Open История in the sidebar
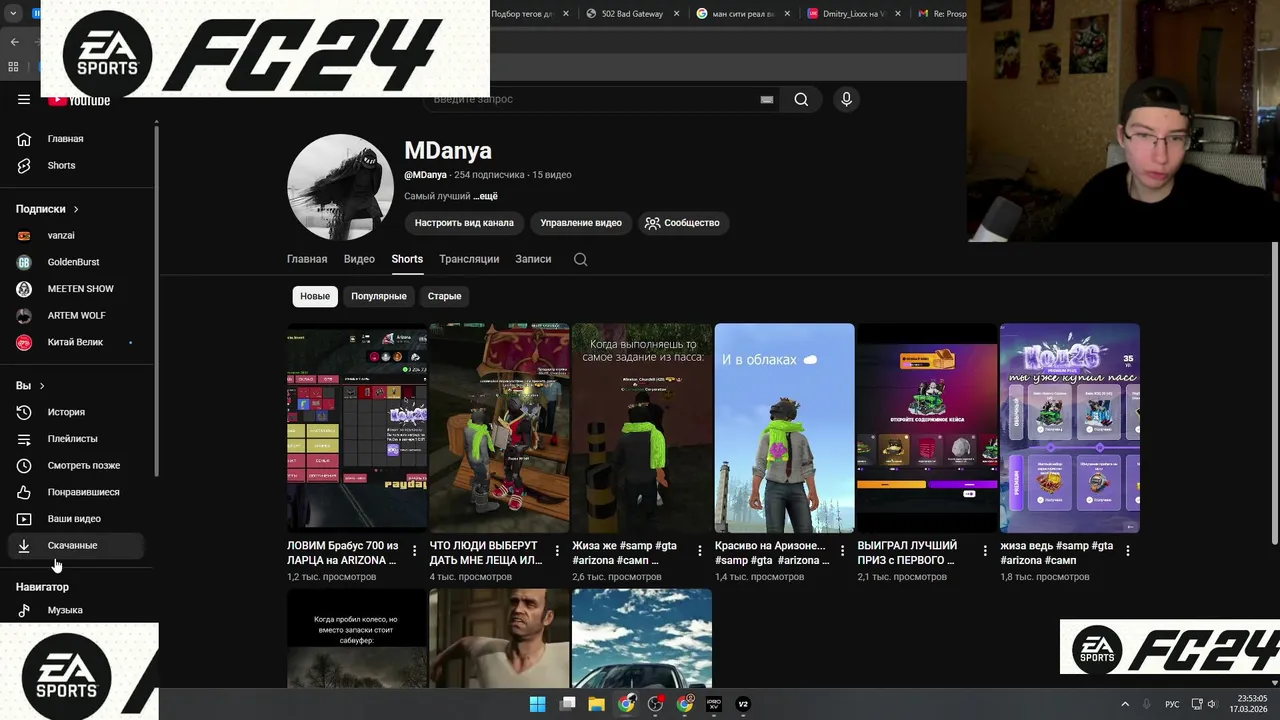 [x=78, y=412]
